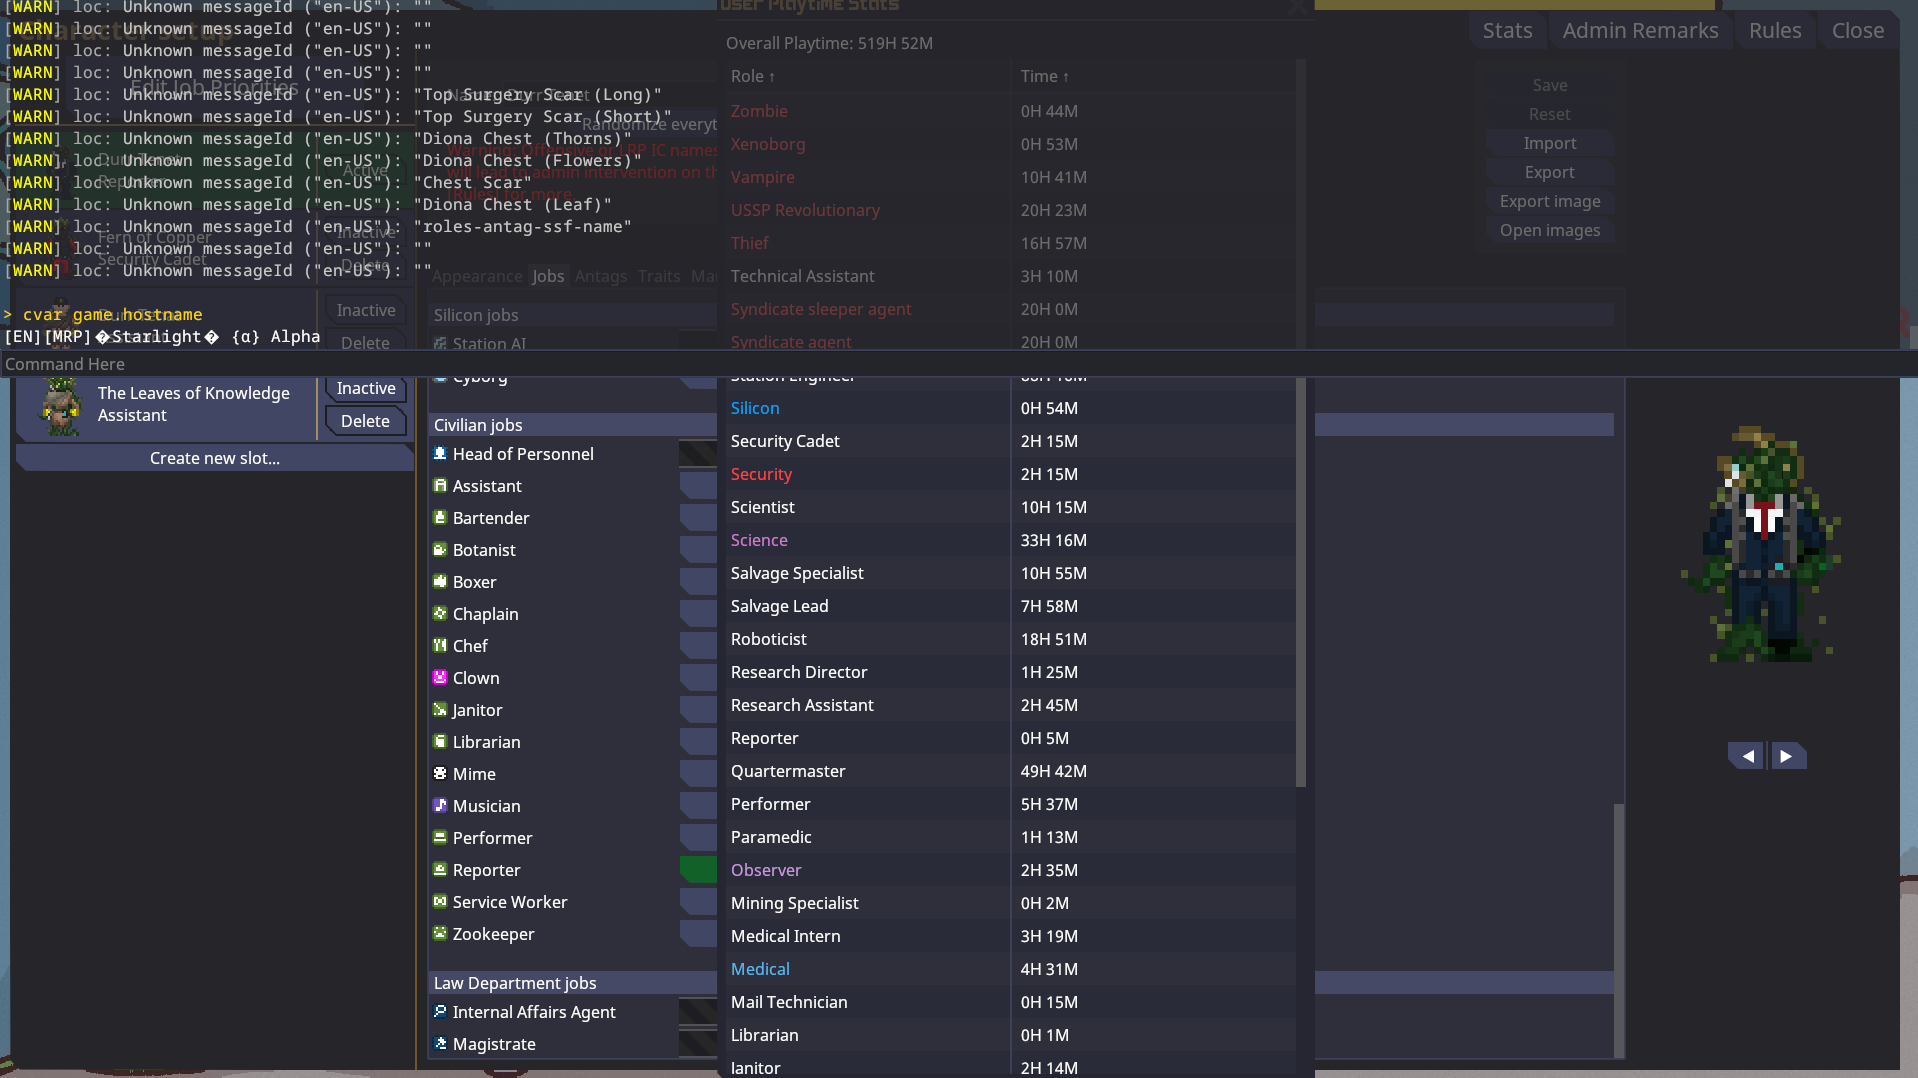Sort playtime list by Role column
1918x1078 pixels.
coord(752,76)
